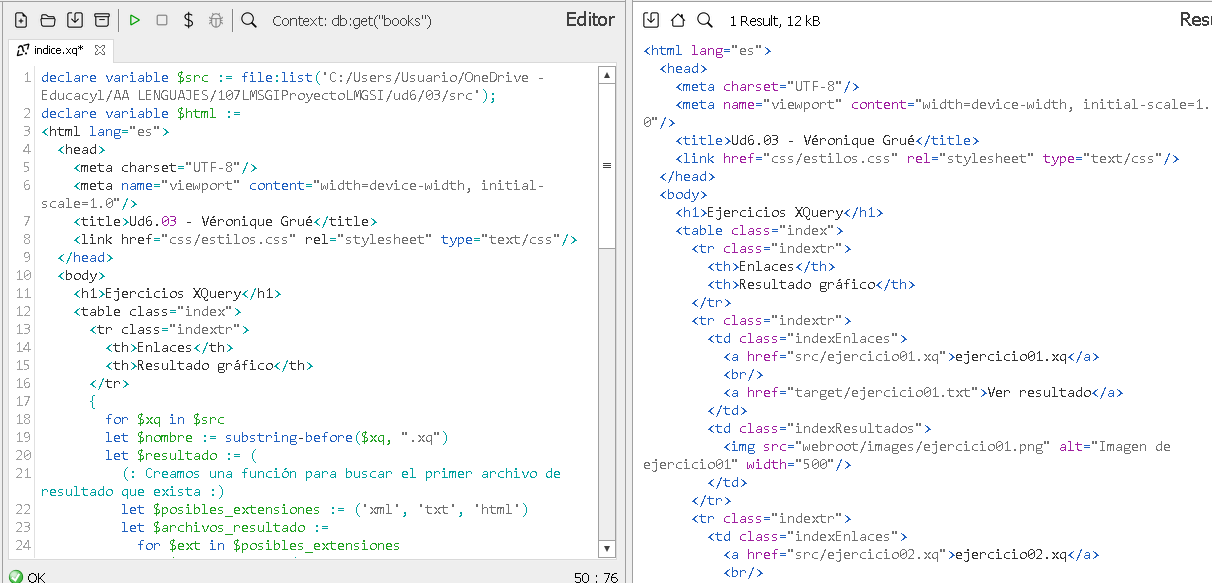Image resolution: width=1212 pixels, height=583 pixels.
Task: Save the result output to file
Action: pos(651,20)
